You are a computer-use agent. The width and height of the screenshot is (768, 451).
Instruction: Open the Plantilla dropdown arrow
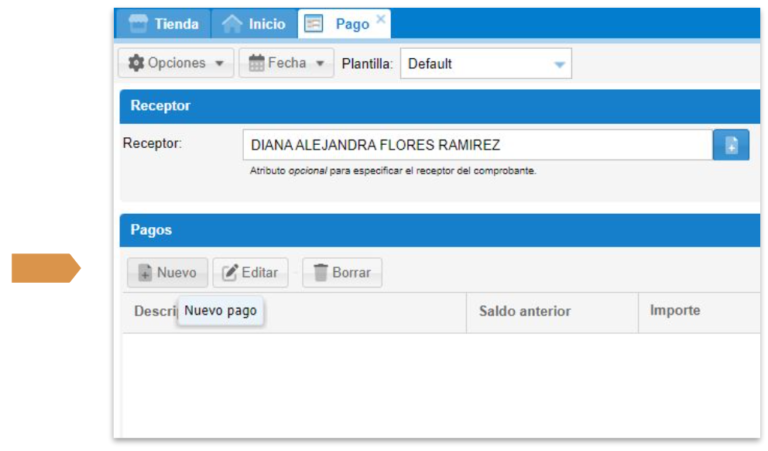click(559, 64)
